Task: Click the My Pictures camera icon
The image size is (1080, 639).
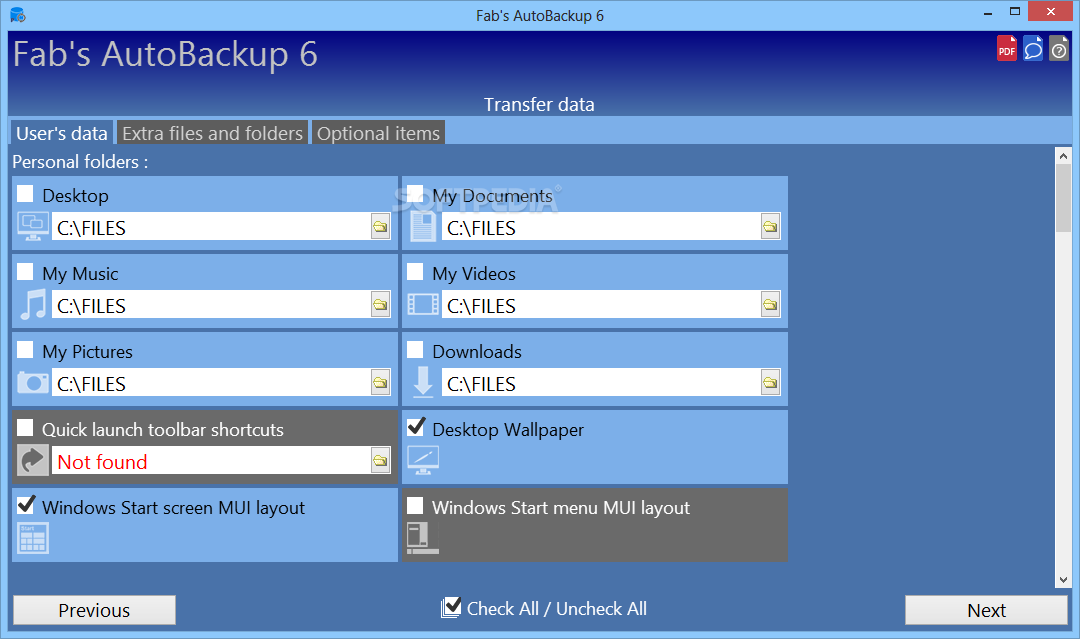Action: (x=32, y=382)
